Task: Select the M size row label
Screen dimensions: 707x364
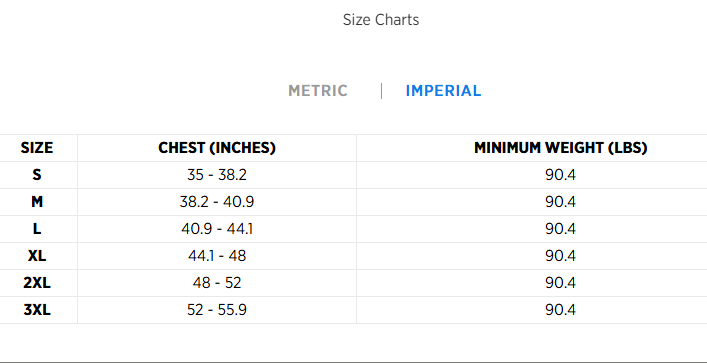Action: click(37, 202)
